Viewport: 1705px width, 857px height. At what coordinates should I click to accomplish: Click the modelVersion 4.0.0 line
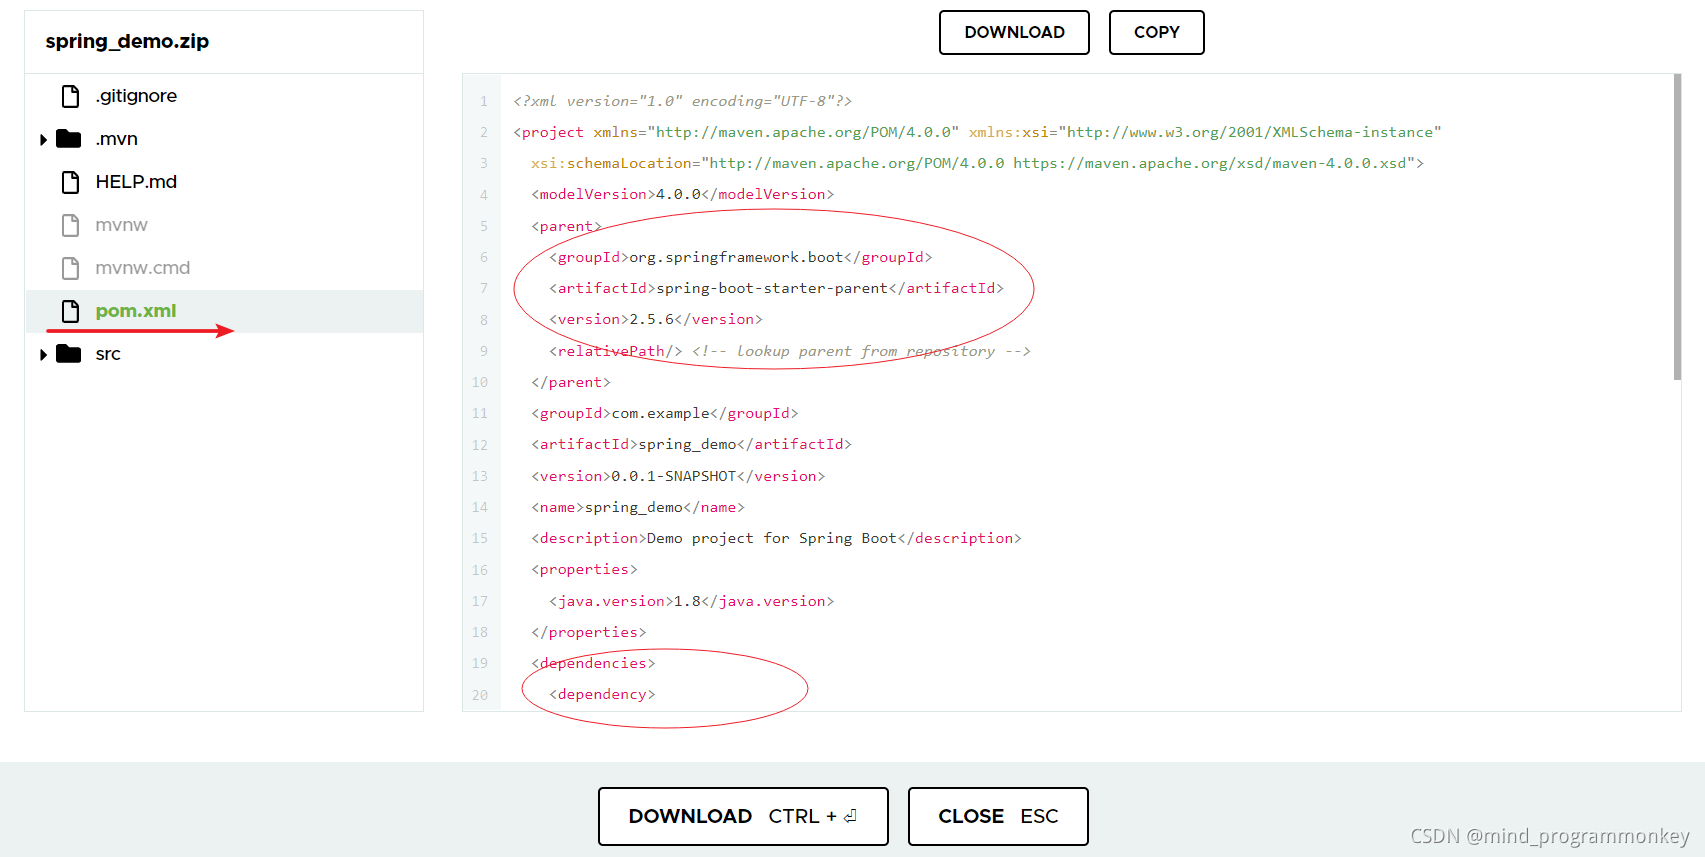coord(682,194)
